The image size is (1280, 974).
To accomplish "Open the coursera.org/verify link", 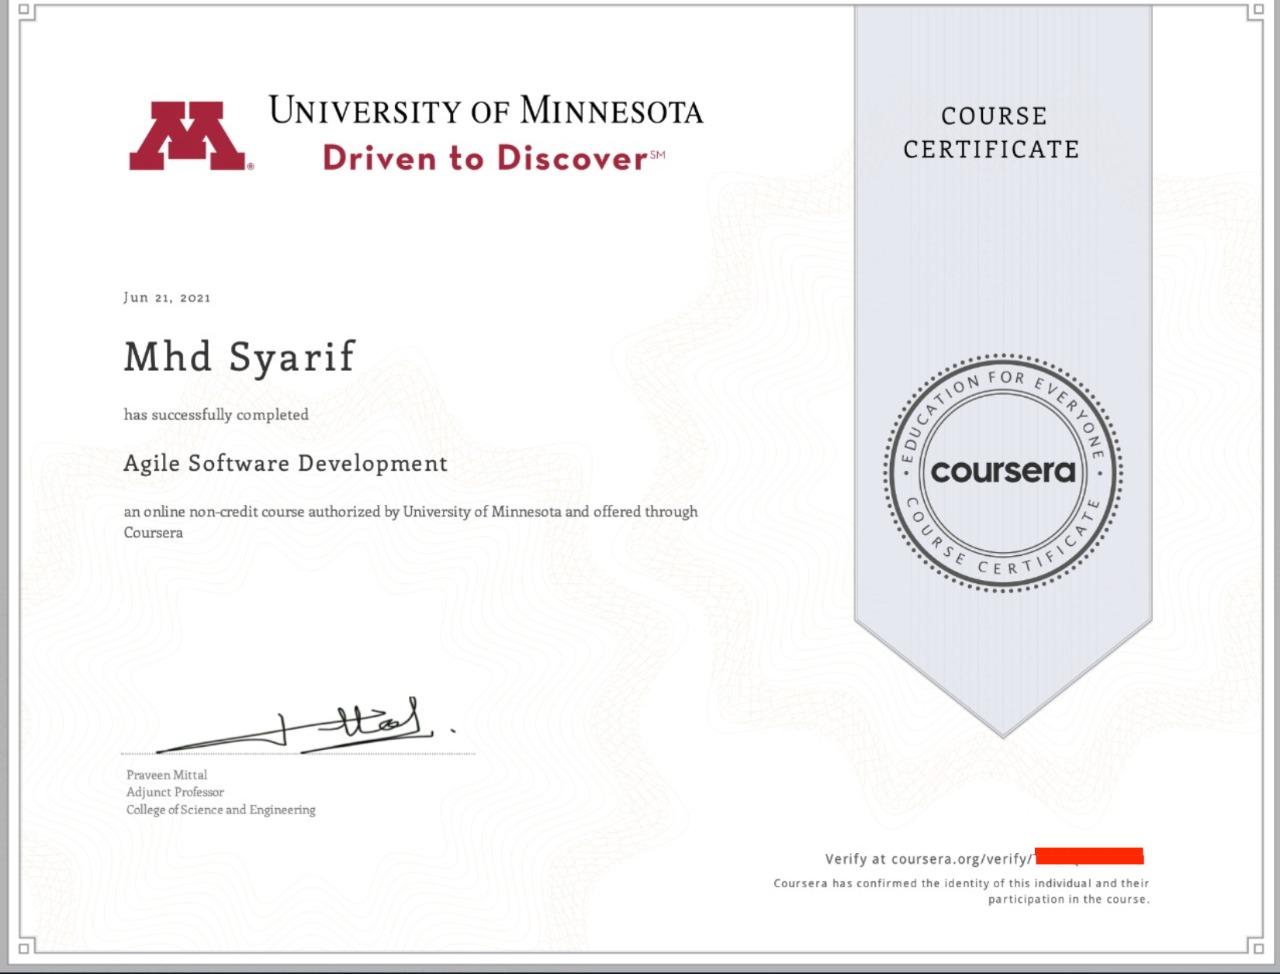I will pyautogui.click(x=927, y=858).
